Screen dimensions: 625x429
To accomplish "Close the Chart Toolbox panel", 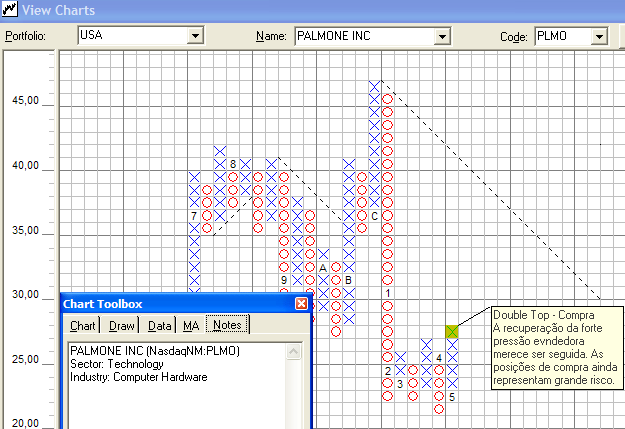I will coord(301,304).
